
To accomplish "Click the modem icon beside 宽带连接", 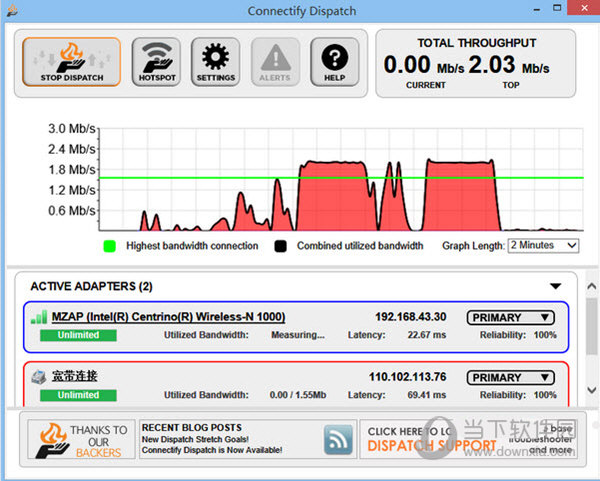I will [x=39, y=377].
